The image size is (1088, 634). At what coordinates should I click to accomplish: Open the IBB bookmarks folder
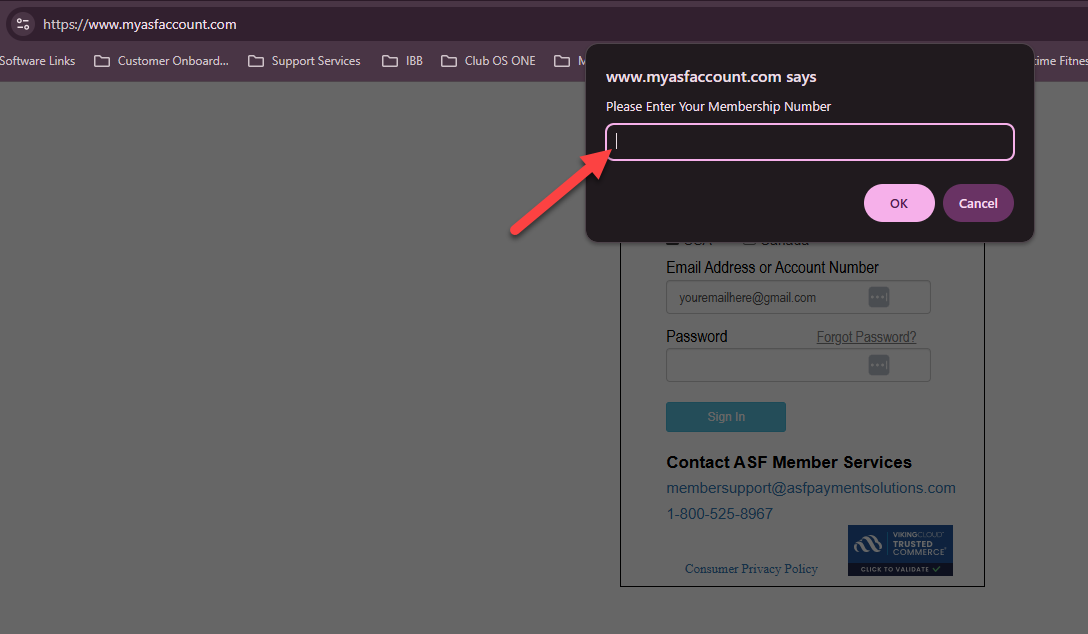click(402, 61)
